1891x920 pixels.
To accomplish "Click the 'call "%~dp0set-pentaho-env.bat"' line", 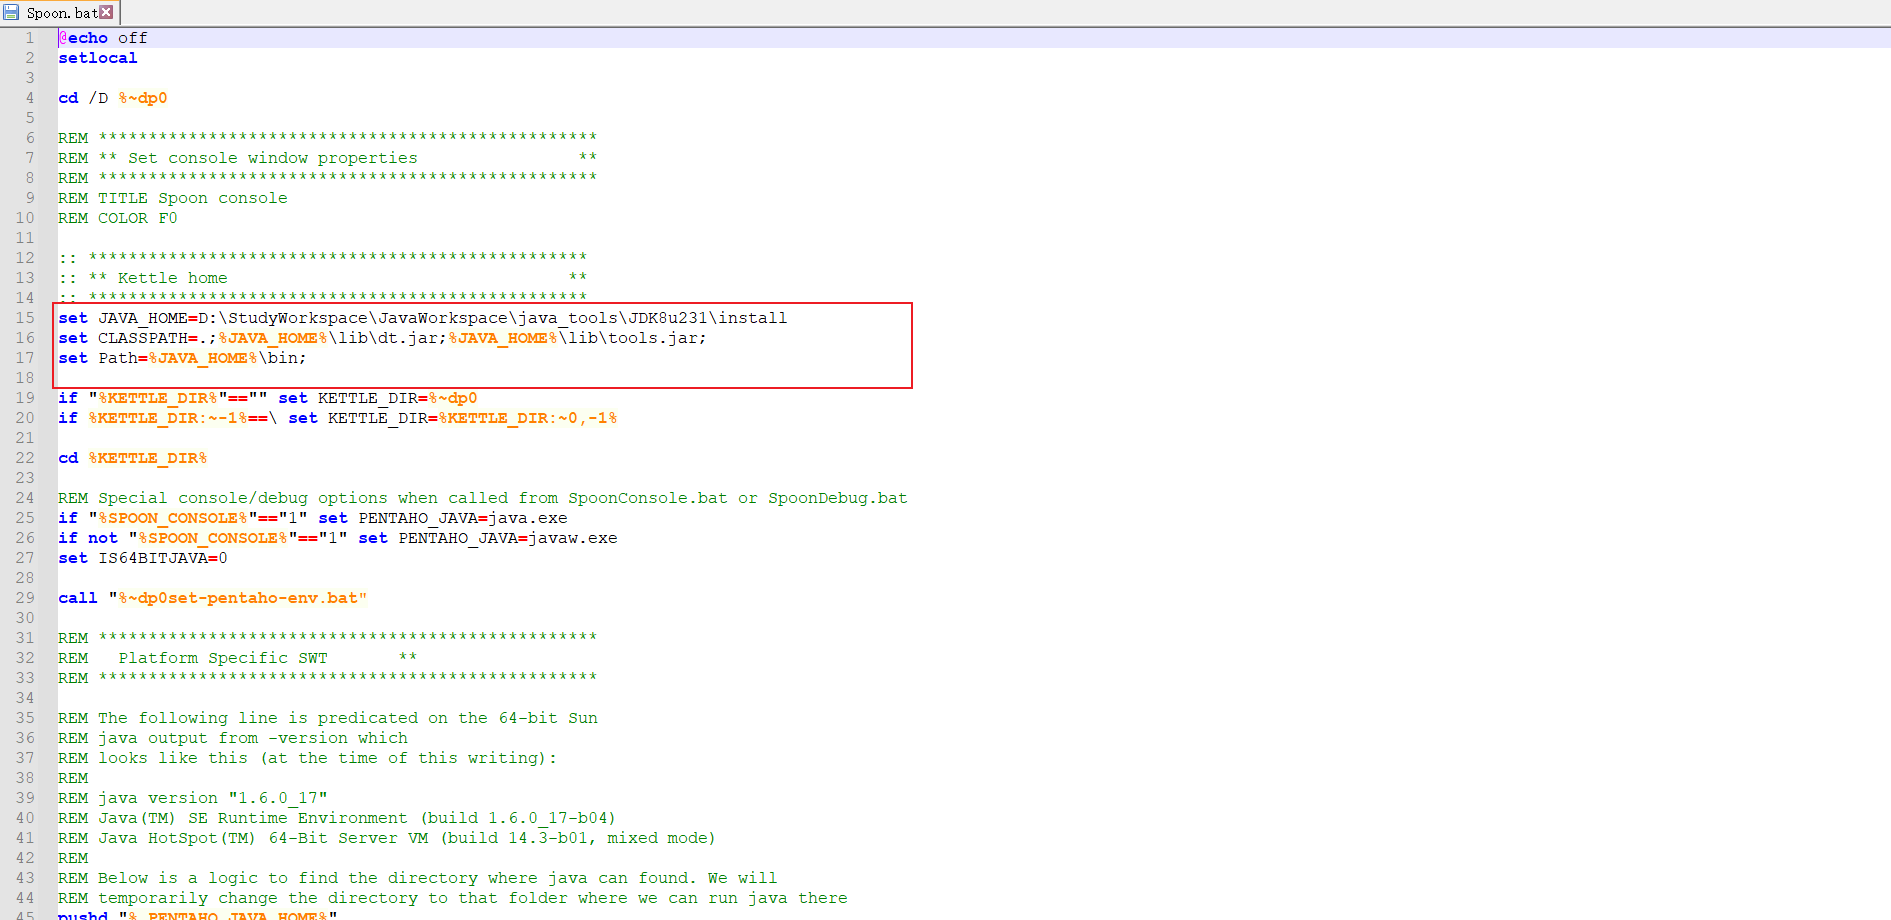I will click(x=213, y=598).
